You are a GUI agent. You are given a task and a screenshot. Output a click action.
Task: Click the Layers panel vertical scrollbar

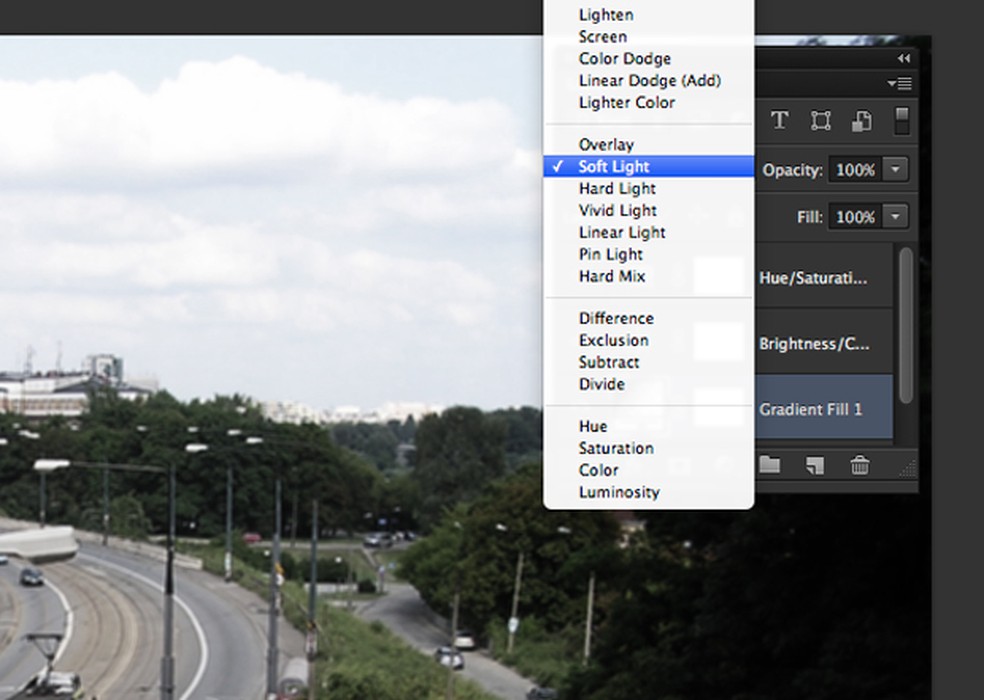coord(906,325)
